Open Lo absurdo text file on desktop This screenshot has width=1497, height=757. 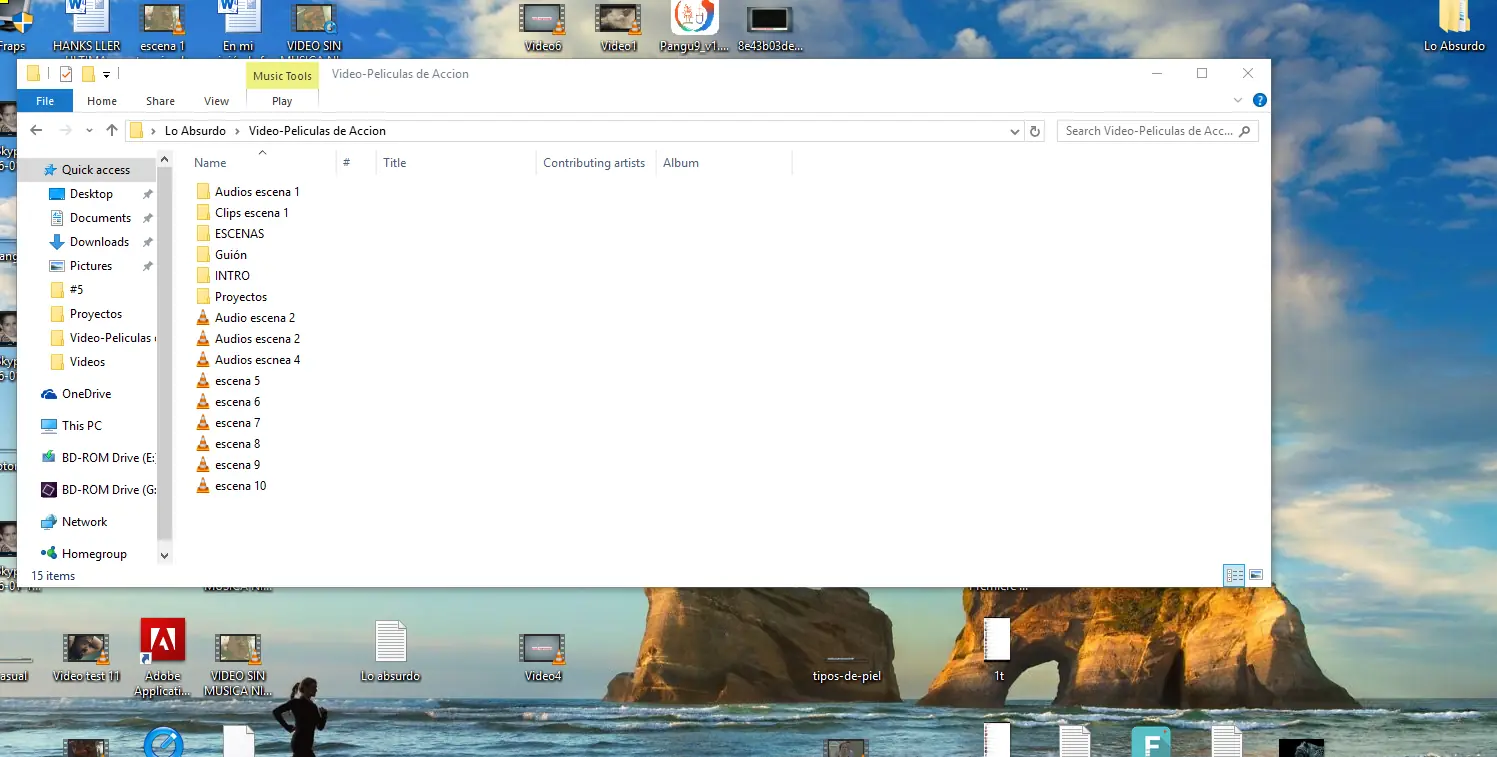390,652
